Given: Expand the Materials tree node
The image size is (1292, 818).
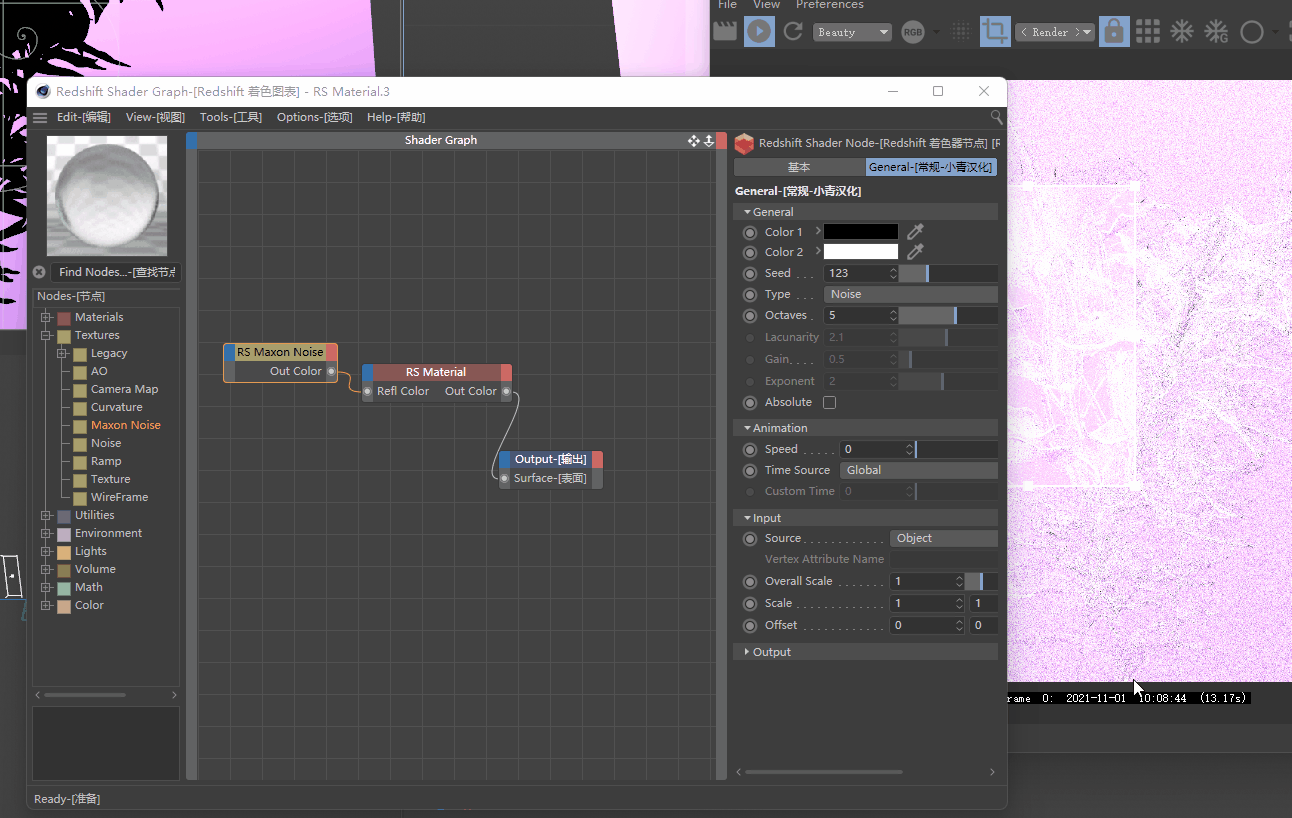Looking at the screenshot, I should click(x=46, y=317).
